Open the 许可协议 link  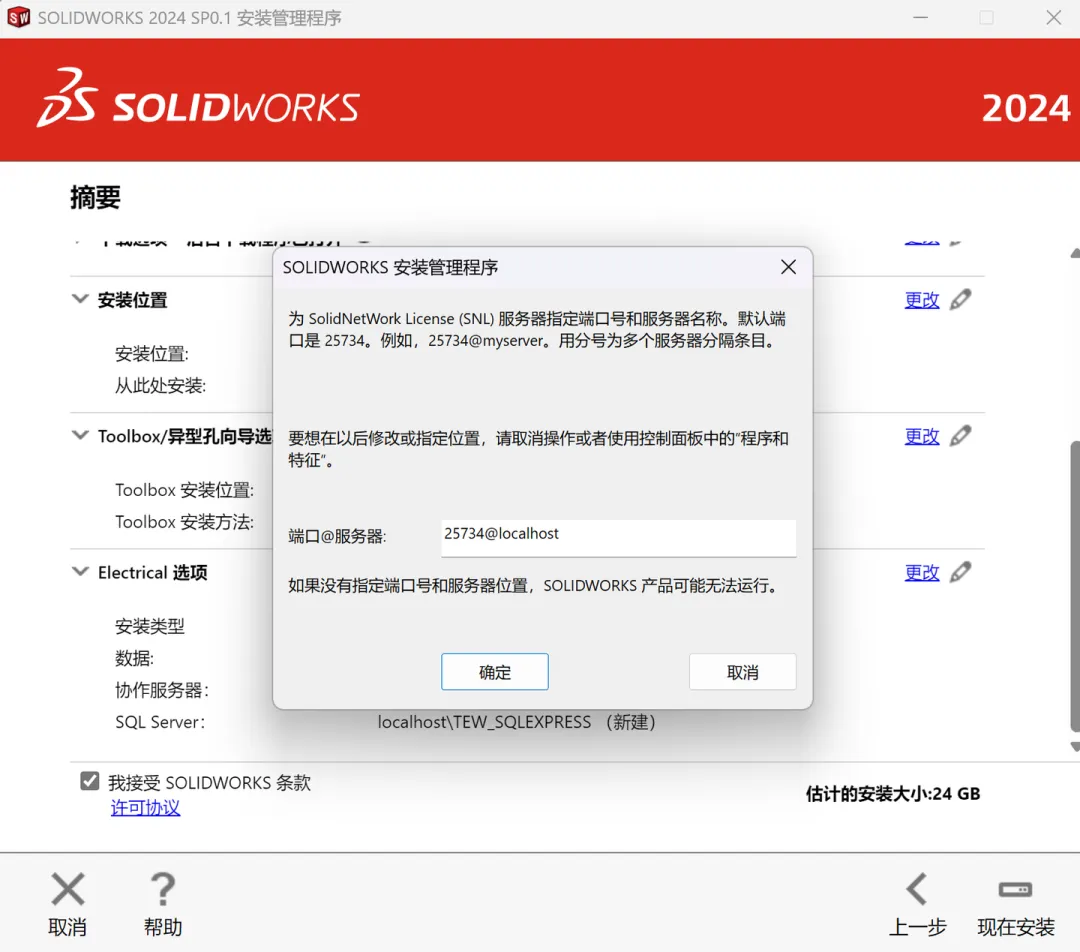tap(145, 807)
